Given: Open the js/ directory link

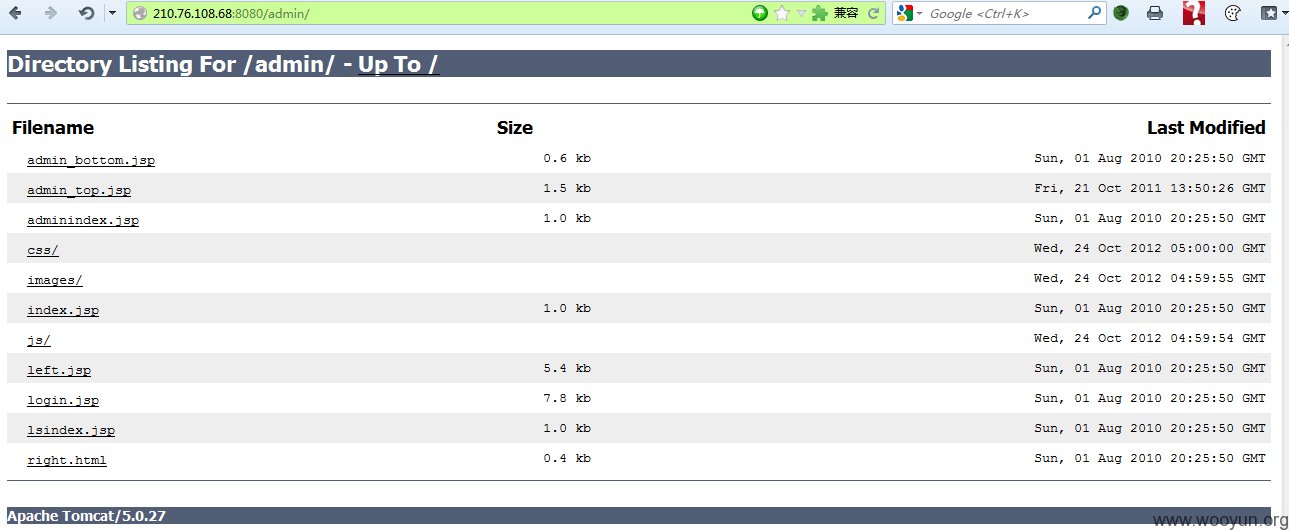Looking at the screenshot, I should coord(39,340).
